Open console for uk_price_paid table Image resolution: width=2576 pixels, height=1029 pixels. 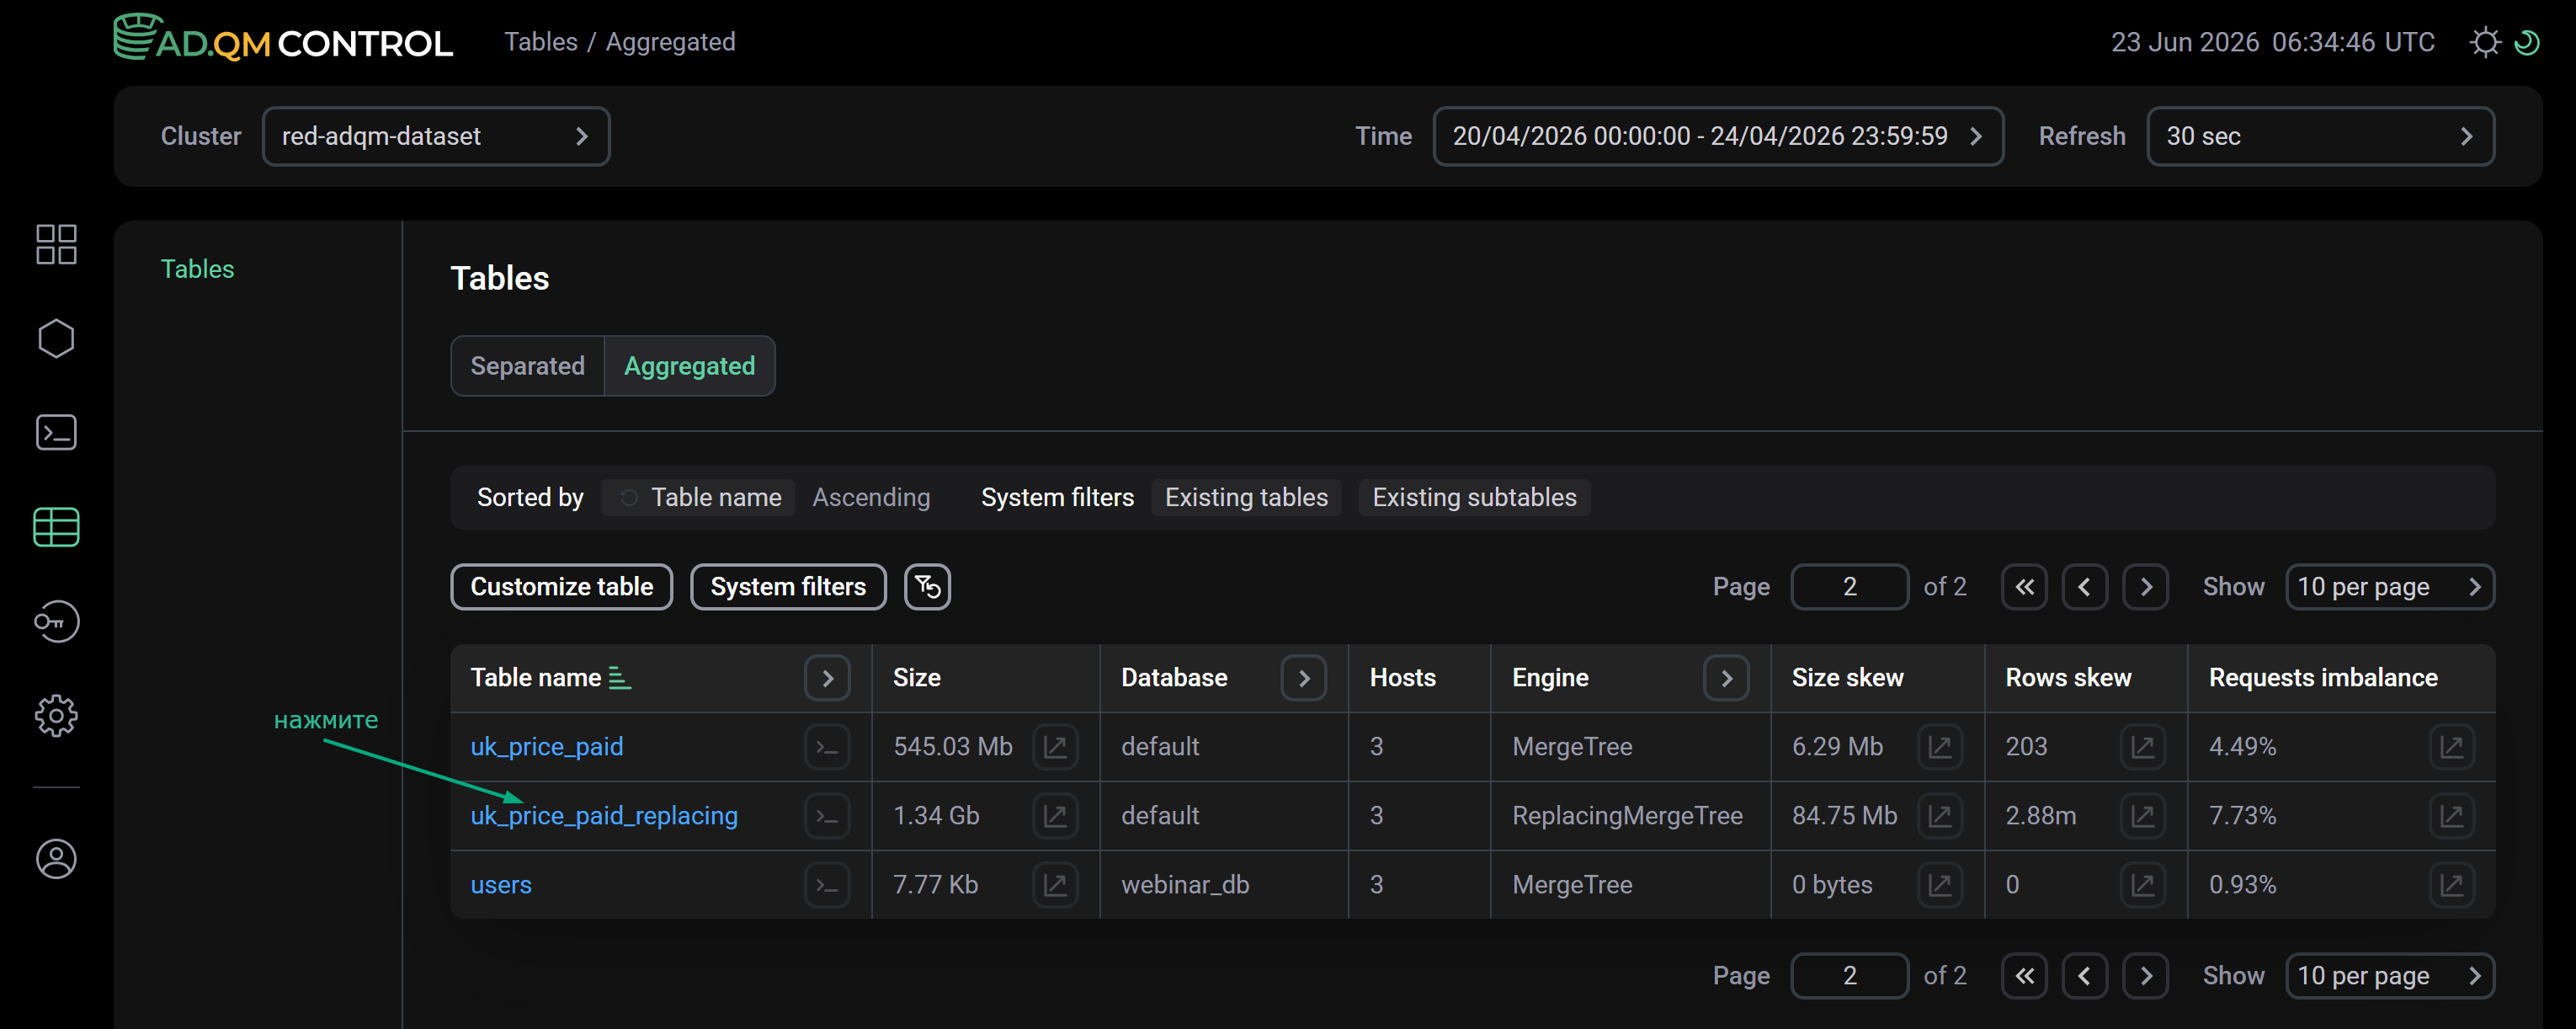coord(827,747)
